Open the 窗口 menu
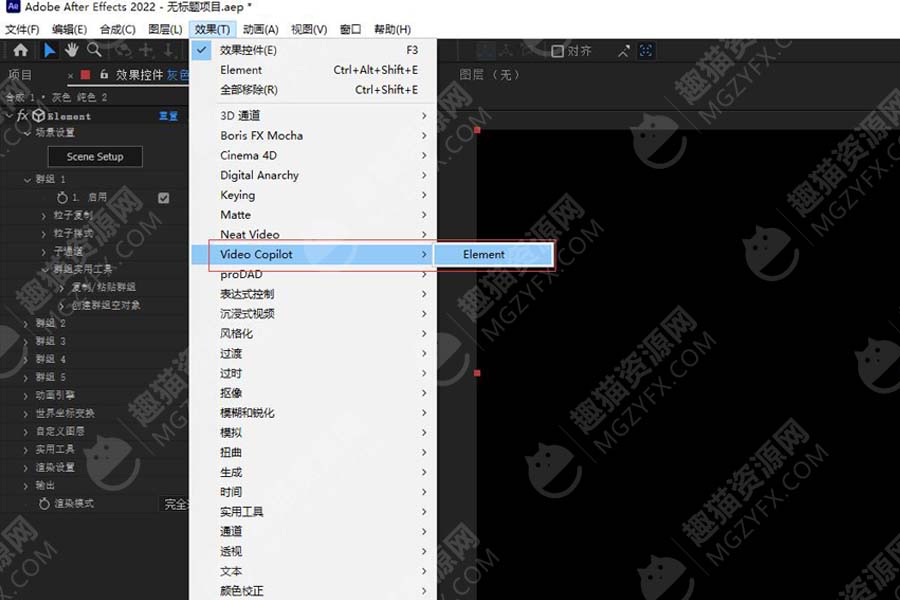900x600 pixels. click(350, 29)
